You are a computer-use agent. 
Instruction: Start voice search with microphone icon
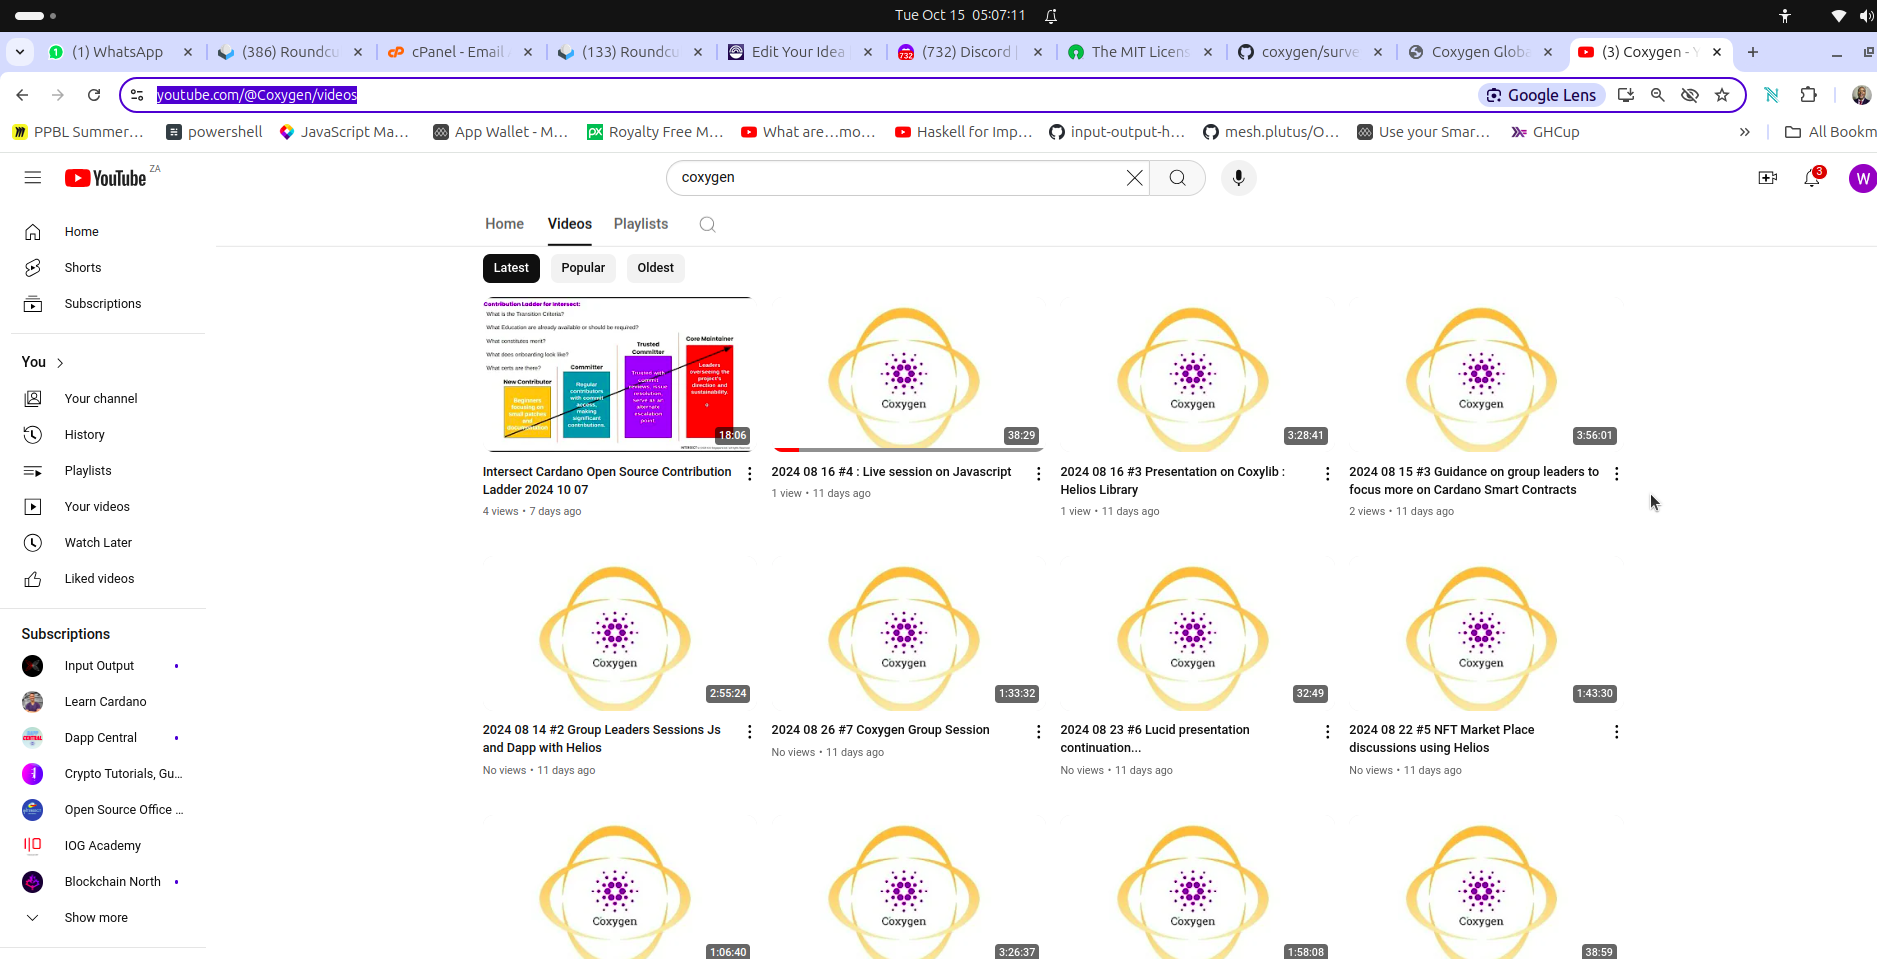click(x=1238, y=178)
